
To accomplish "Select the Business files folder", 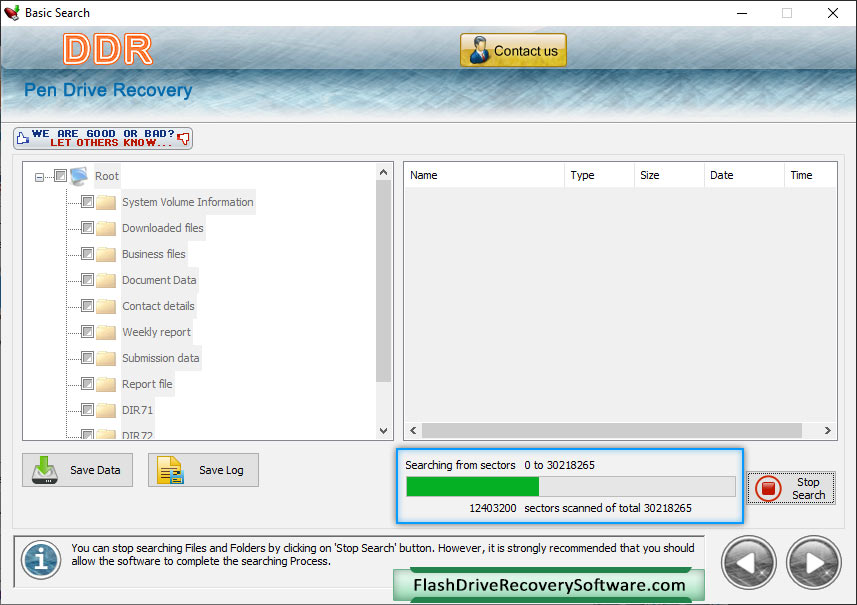I will 154,254.
